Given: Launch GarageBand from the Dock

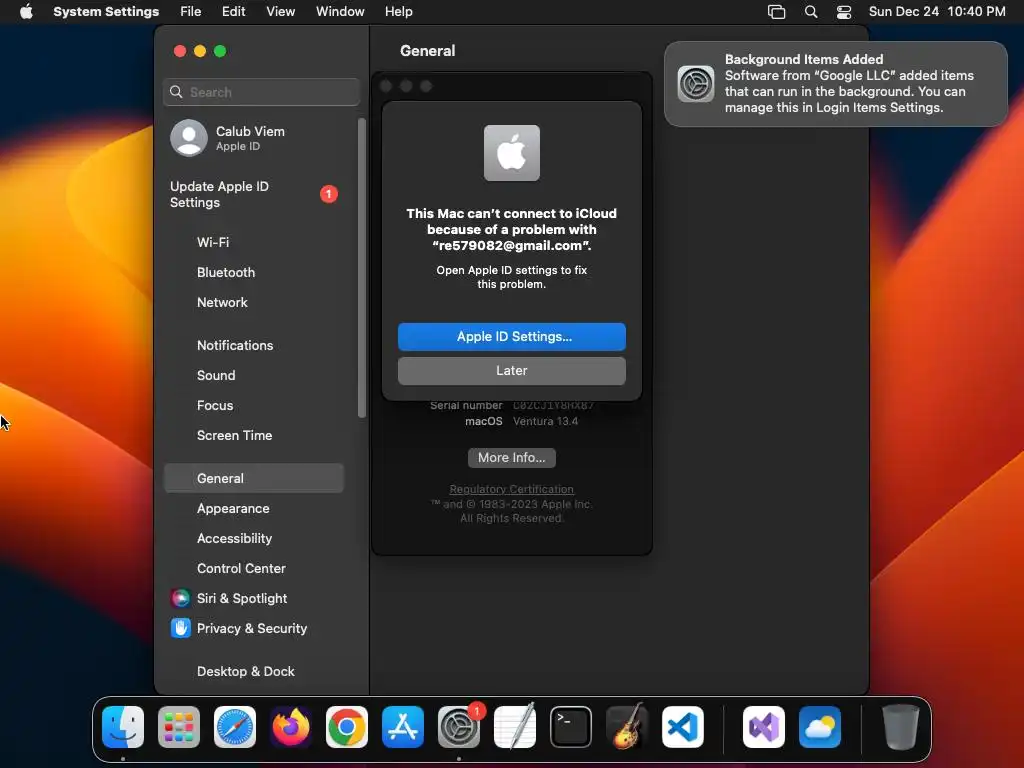Looking at the screenshot, I should (627, 727).
